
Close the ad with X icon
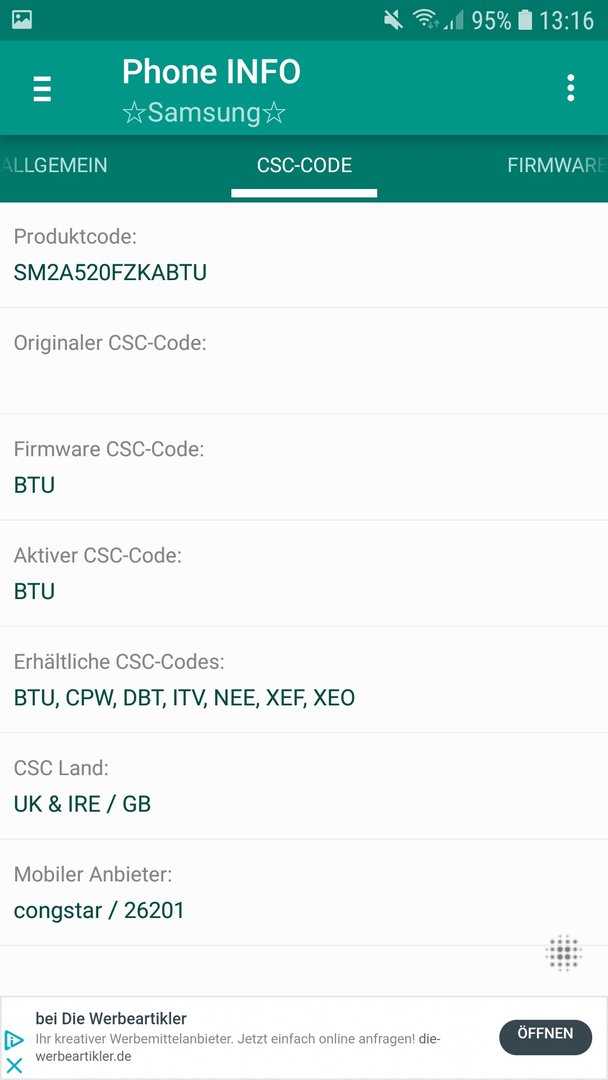[x=14, y=1066]
